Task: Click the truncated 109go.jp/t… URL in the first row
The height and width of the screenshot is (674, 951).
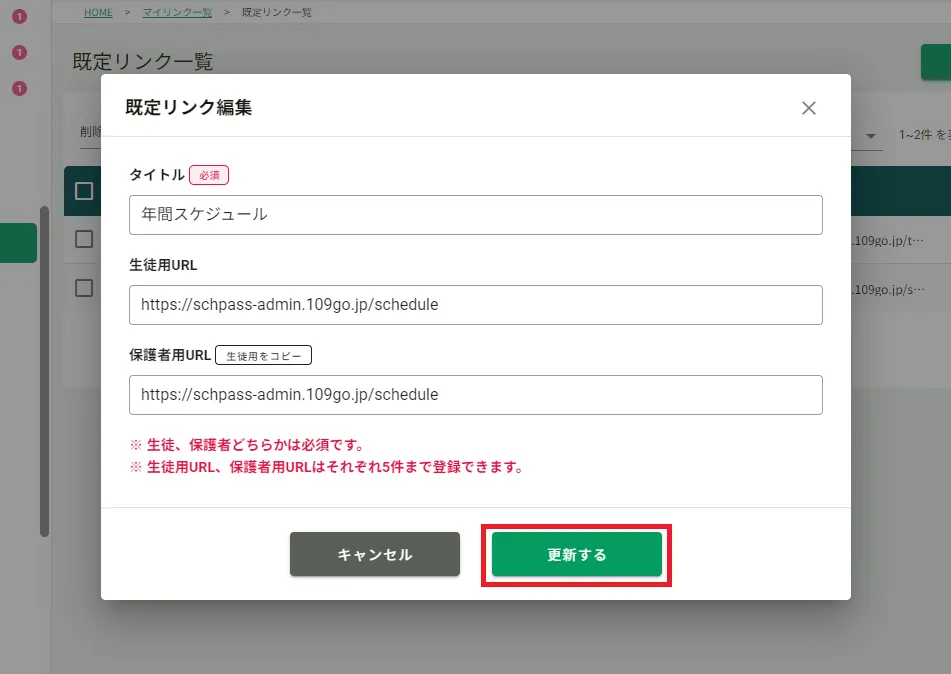Action: (x=889, y=240)
